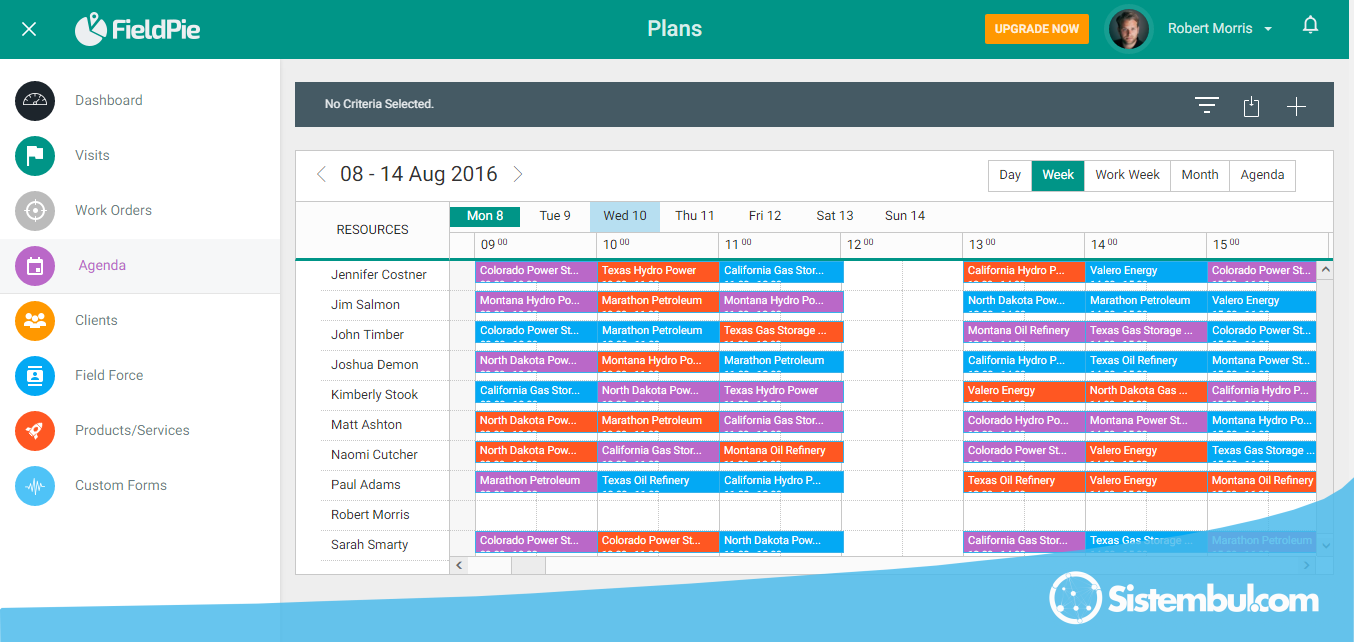This screenshot has width=1354, height=642.
Task: Open Custom Forms menu label
Action: point(121,485)
